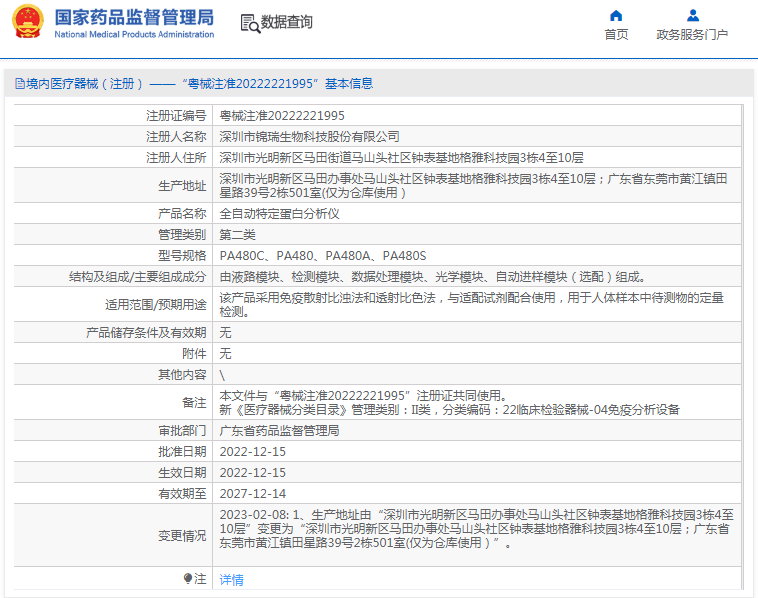
Task: Click the 政务服务门户 user icon
Action: pos(693,15)
